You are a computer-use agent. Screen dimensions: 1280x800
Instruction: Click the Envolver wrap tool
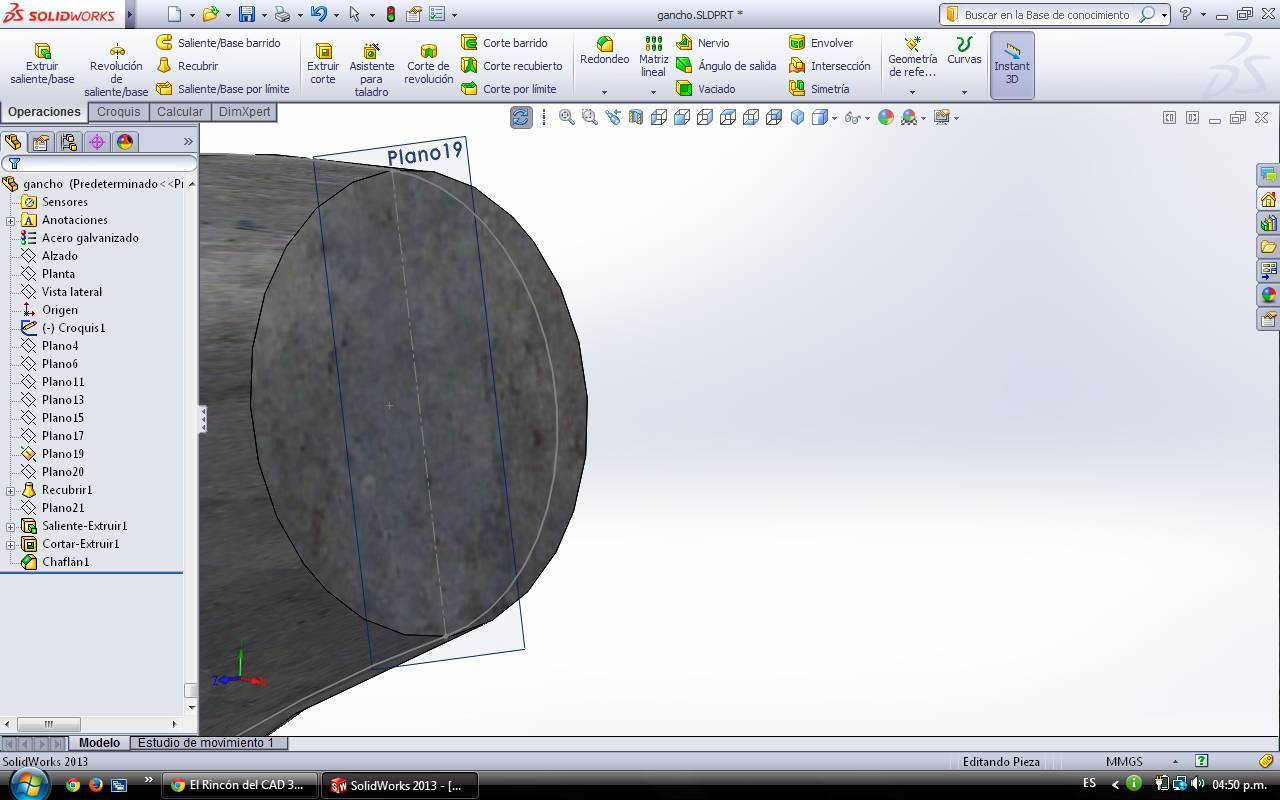coord(821,43)
